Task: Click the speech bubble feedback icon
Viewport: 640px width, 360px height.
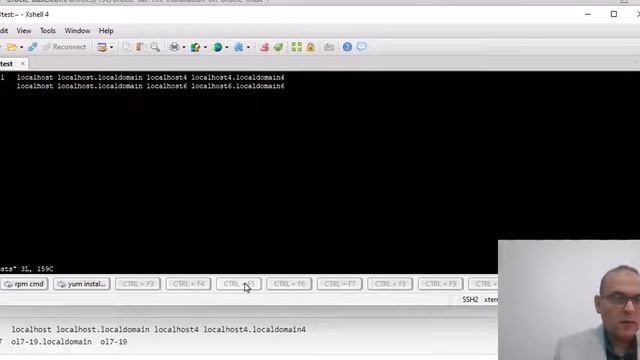Action: coord(362,47)
